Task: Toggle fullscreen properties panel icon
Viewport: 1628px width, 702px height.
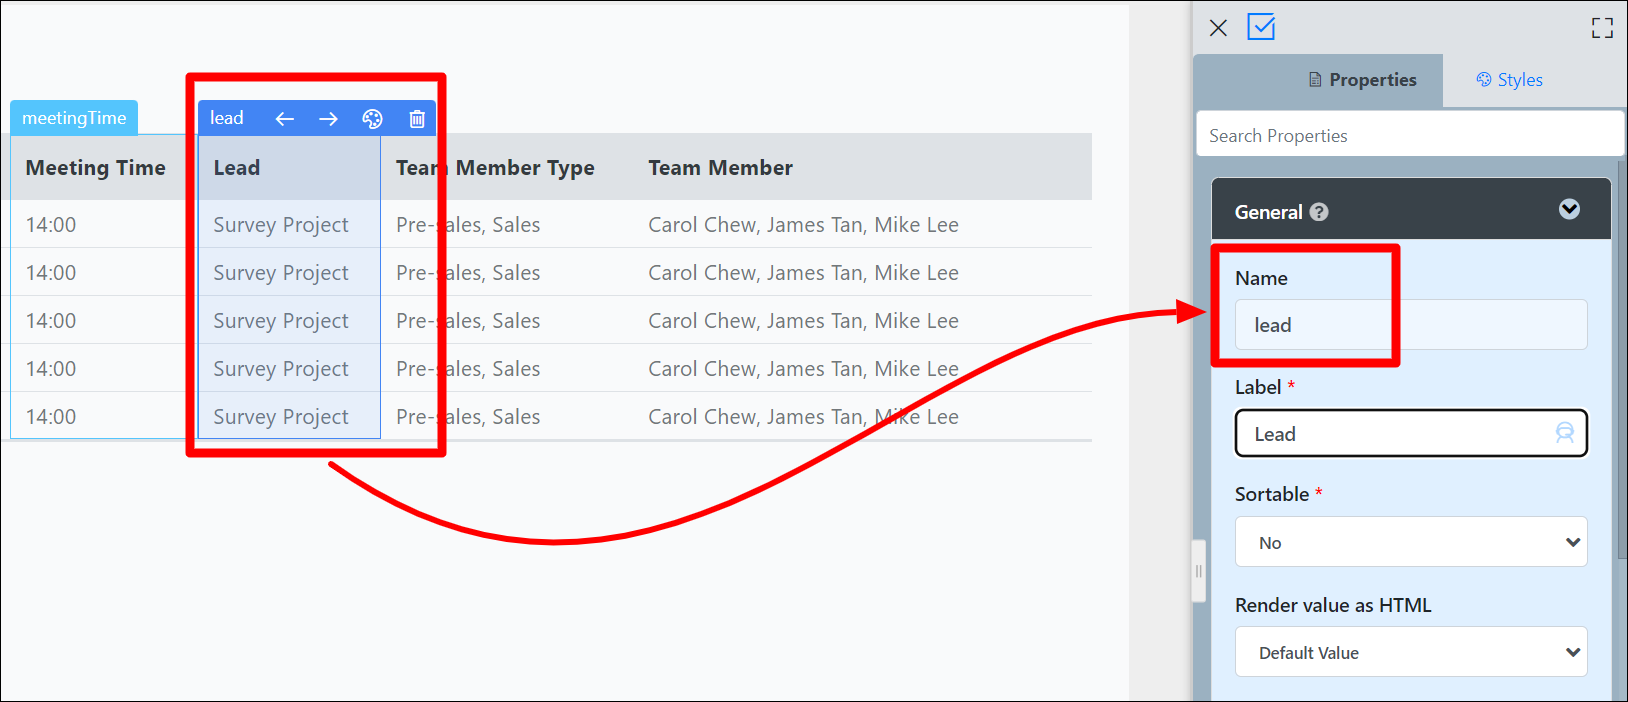Action: point(1602,28)
